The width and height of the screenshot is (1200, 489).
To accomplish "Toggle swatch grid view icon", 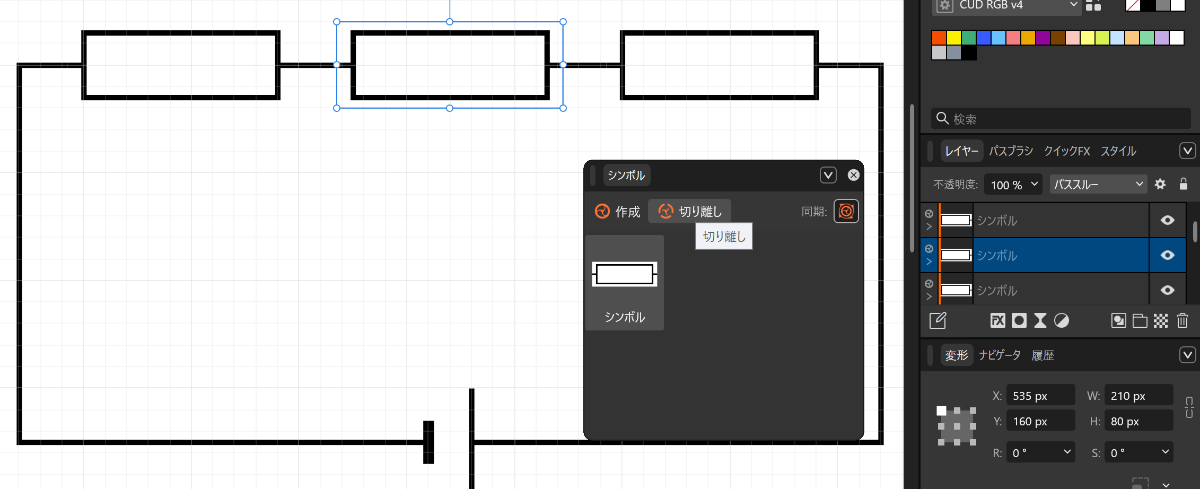I will click(x=1093, y=5).
